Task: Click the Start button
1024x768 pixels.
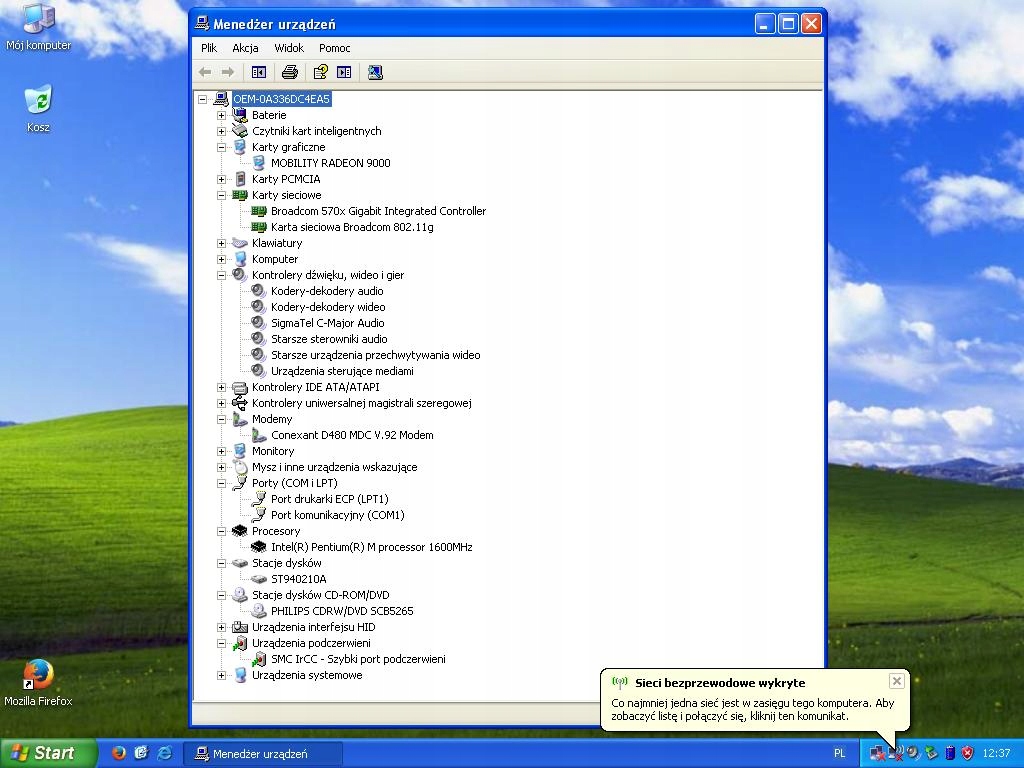Action: pyautogui.click(x=48, y=753)
